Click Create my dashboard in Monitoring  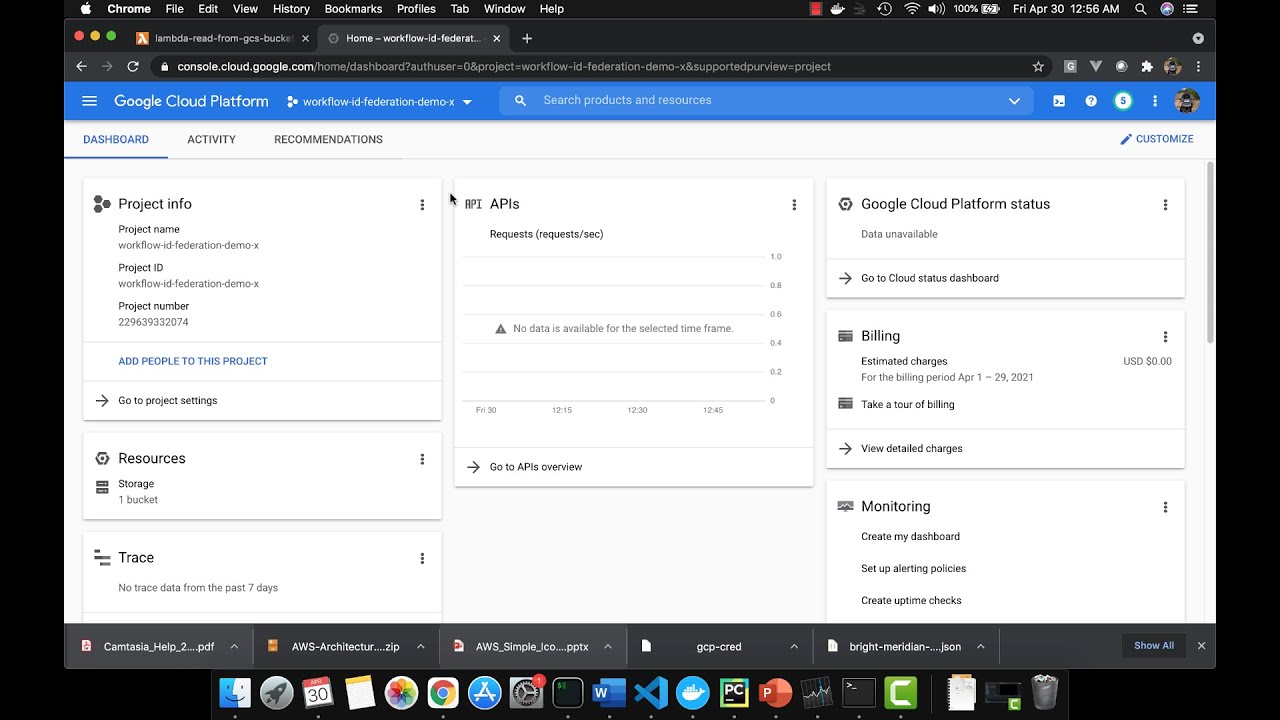click(x=910, y=537)
